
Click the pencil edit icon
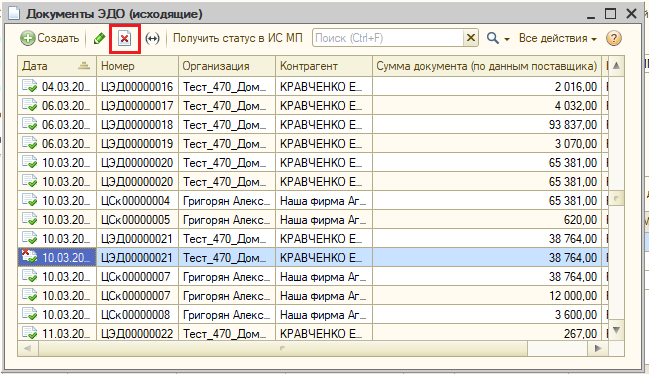pyautogui.click(x=99, y=38)
